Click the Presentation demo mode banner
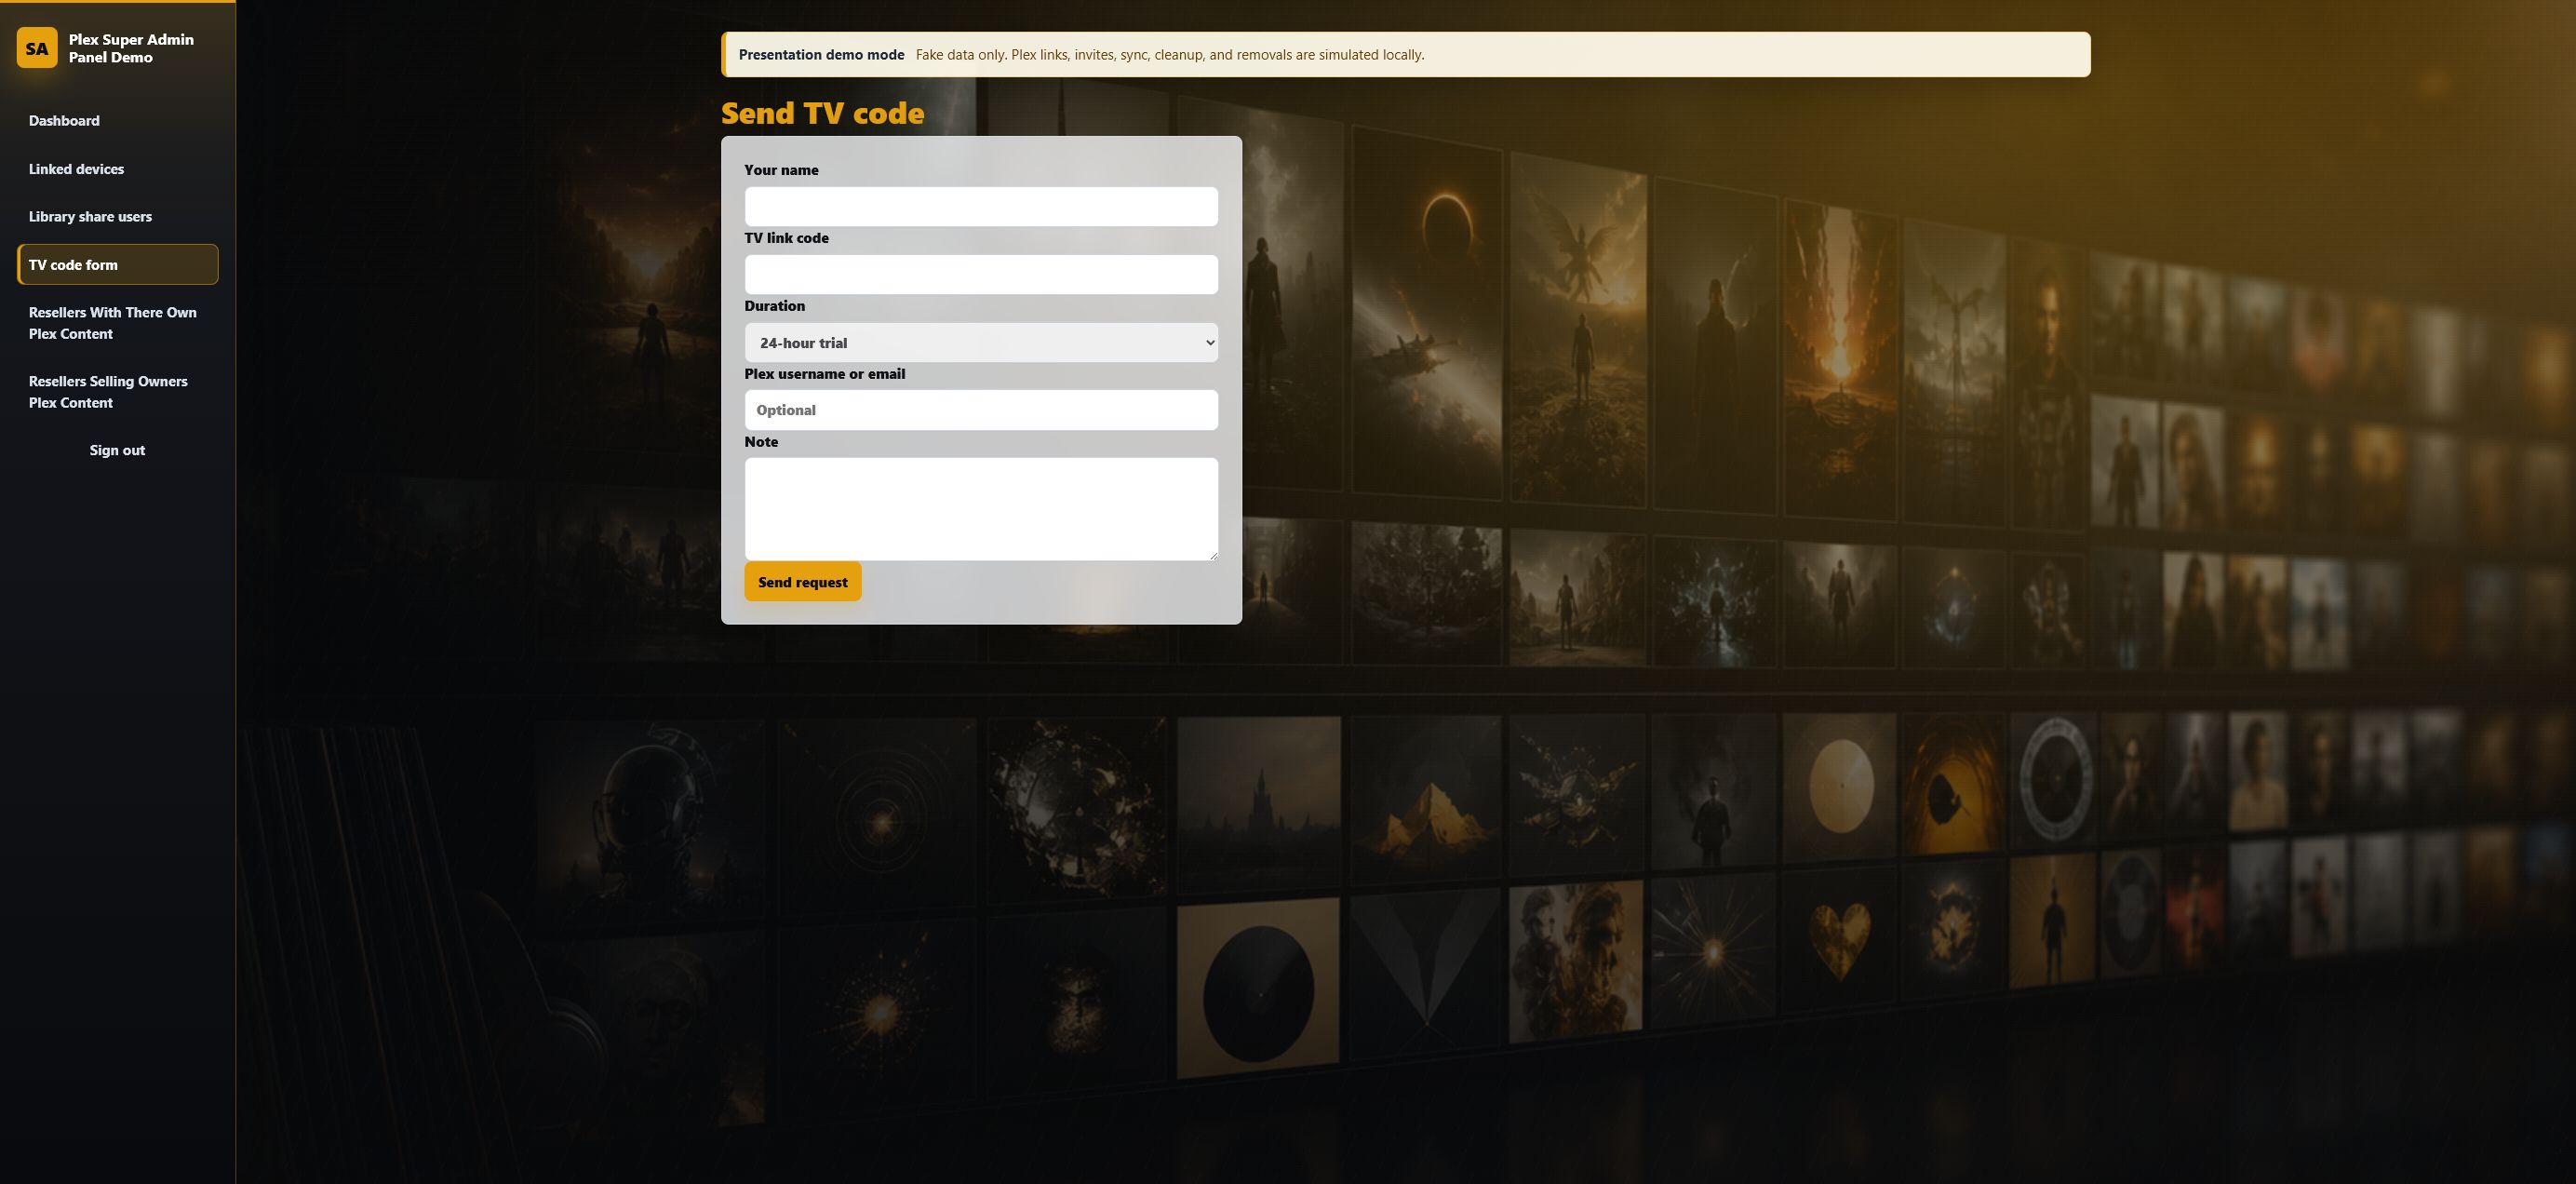The image size is (2576, 1184). tap(1405, 55)
